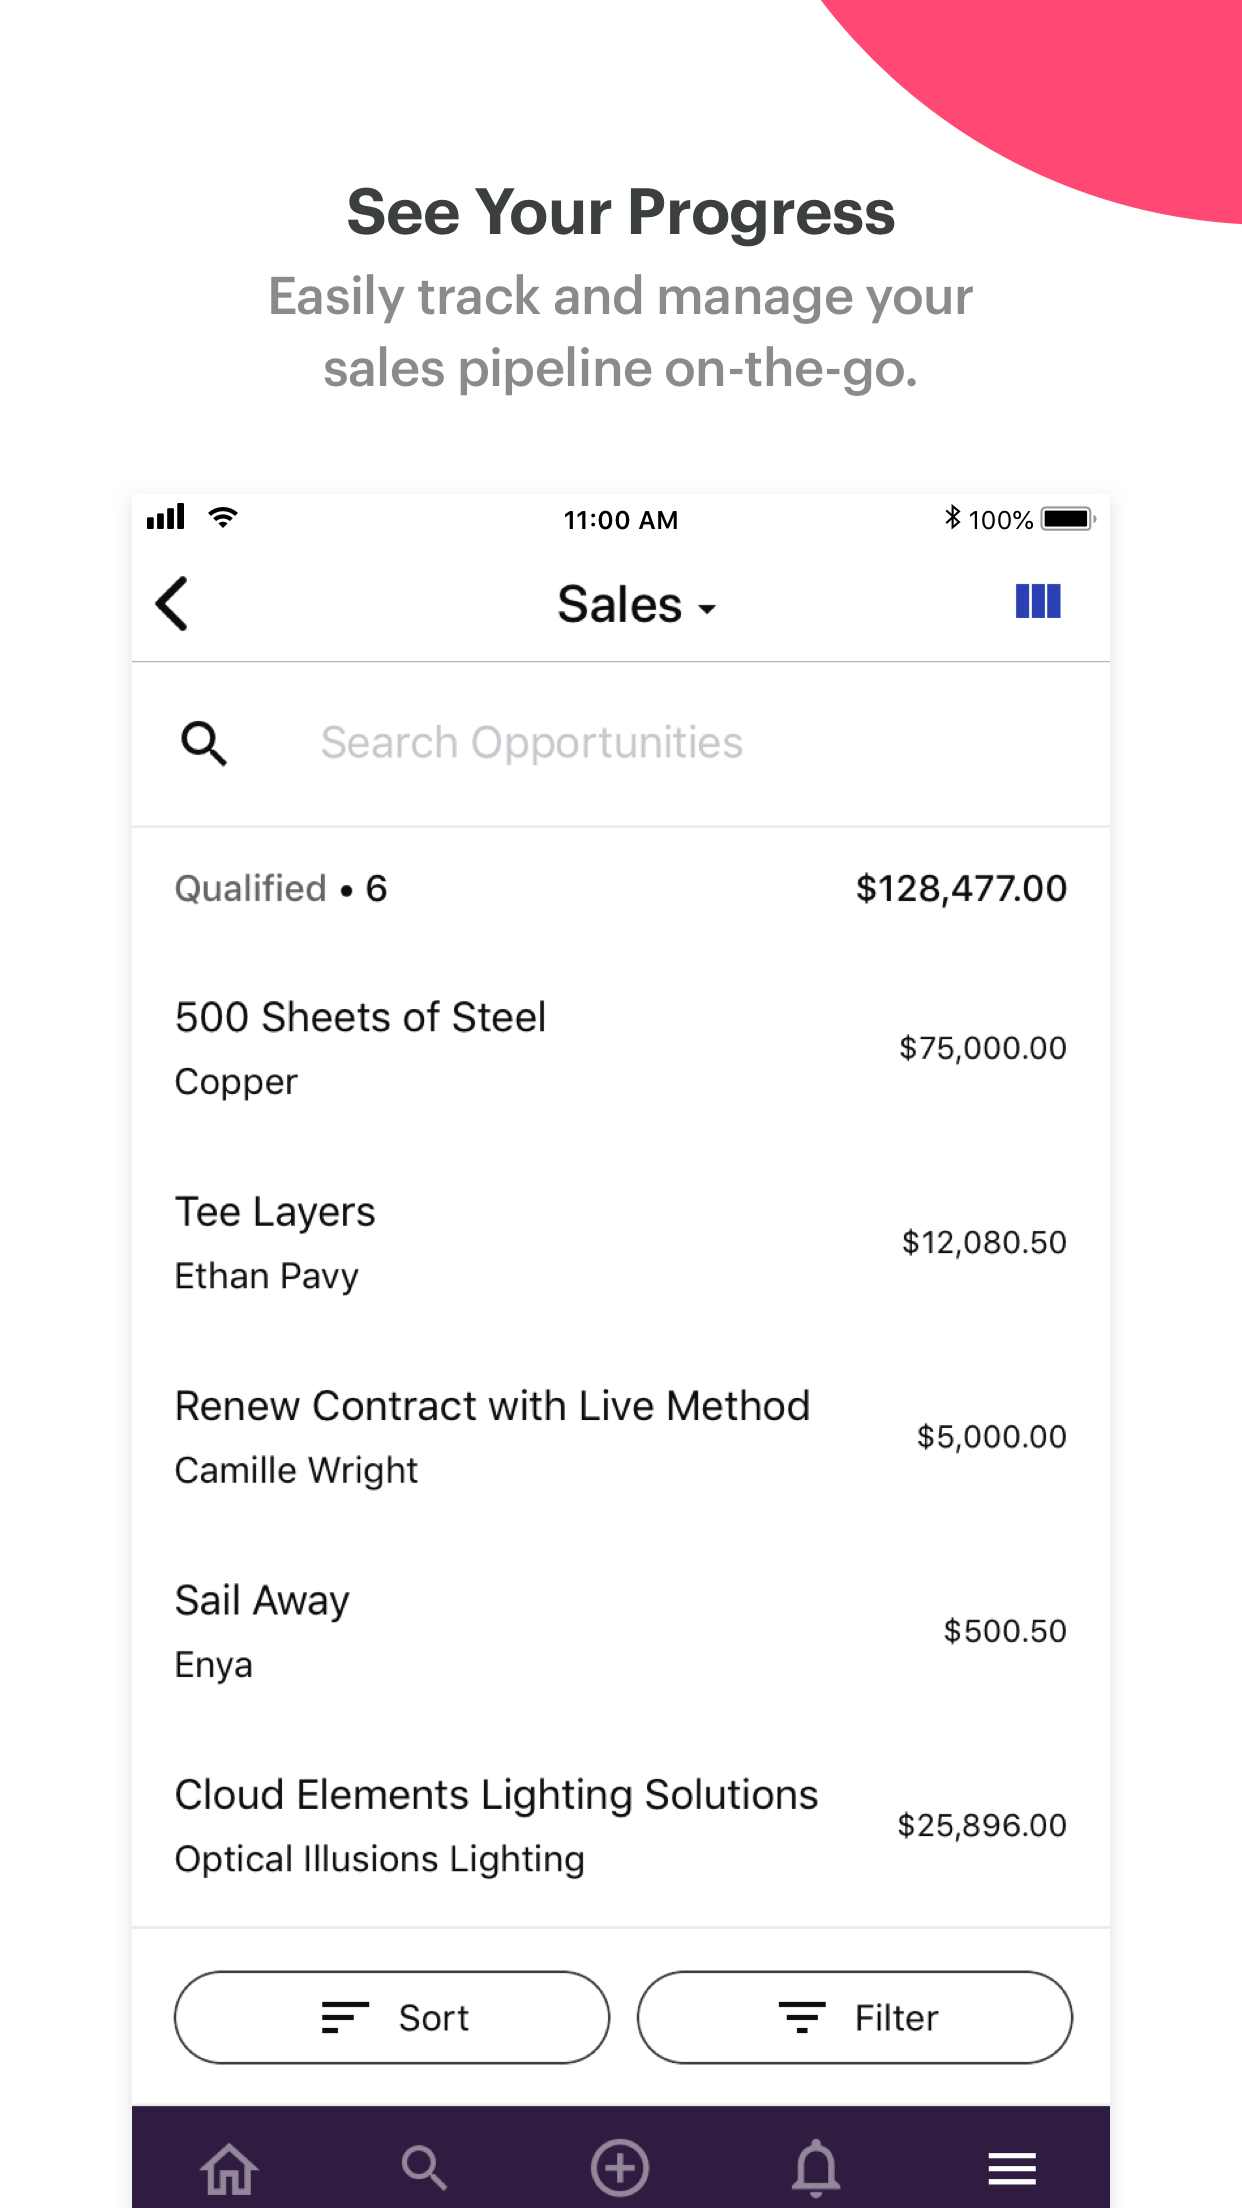Image resolution: width=1242 pixels, height=2208 pixels.
Task: Tap the $75,000.00 amount for Steel deal
Action: click(982, 1048)
